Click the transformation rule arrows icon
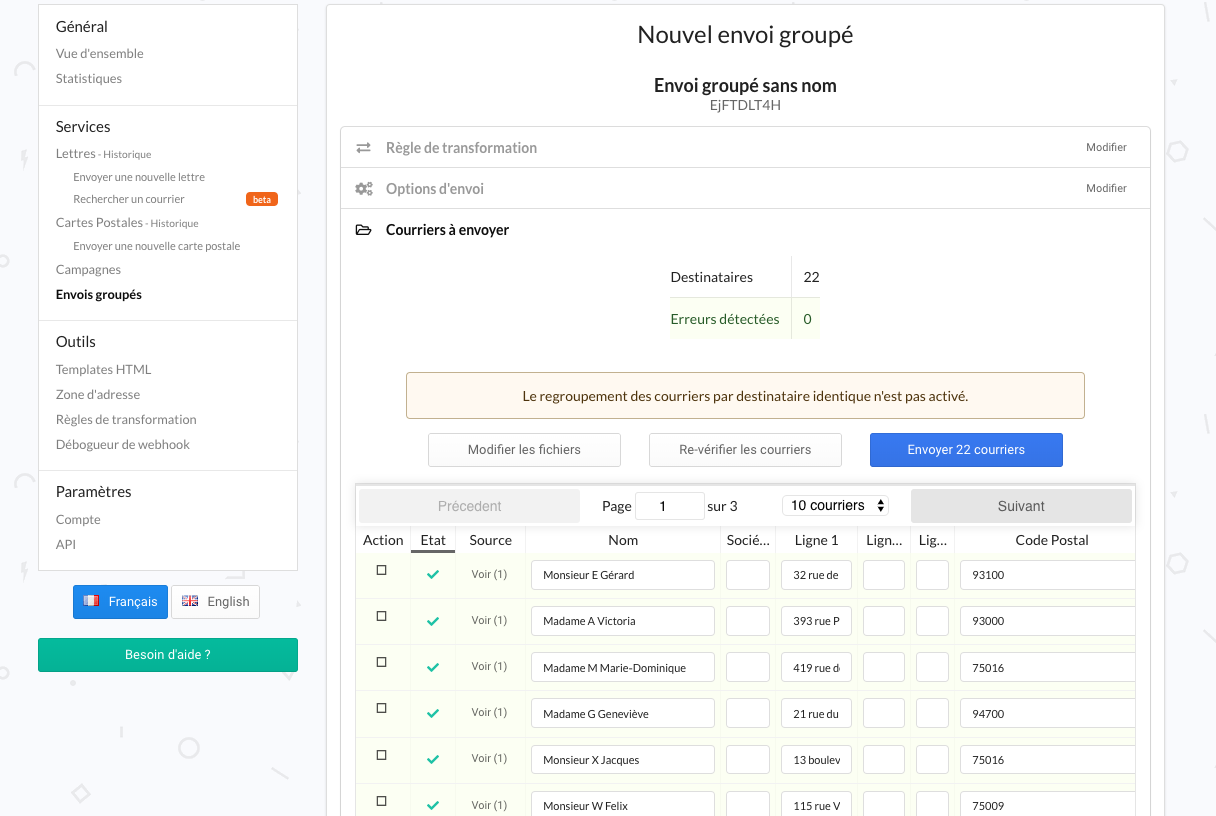The width and height of the screenshot is (1216, 816). point(364,148)
